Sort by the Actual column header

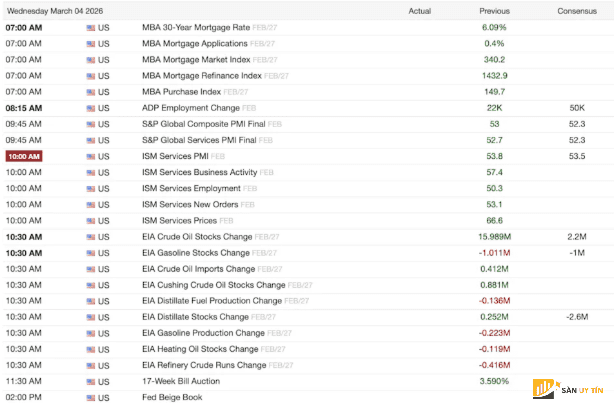pos(420,10)
